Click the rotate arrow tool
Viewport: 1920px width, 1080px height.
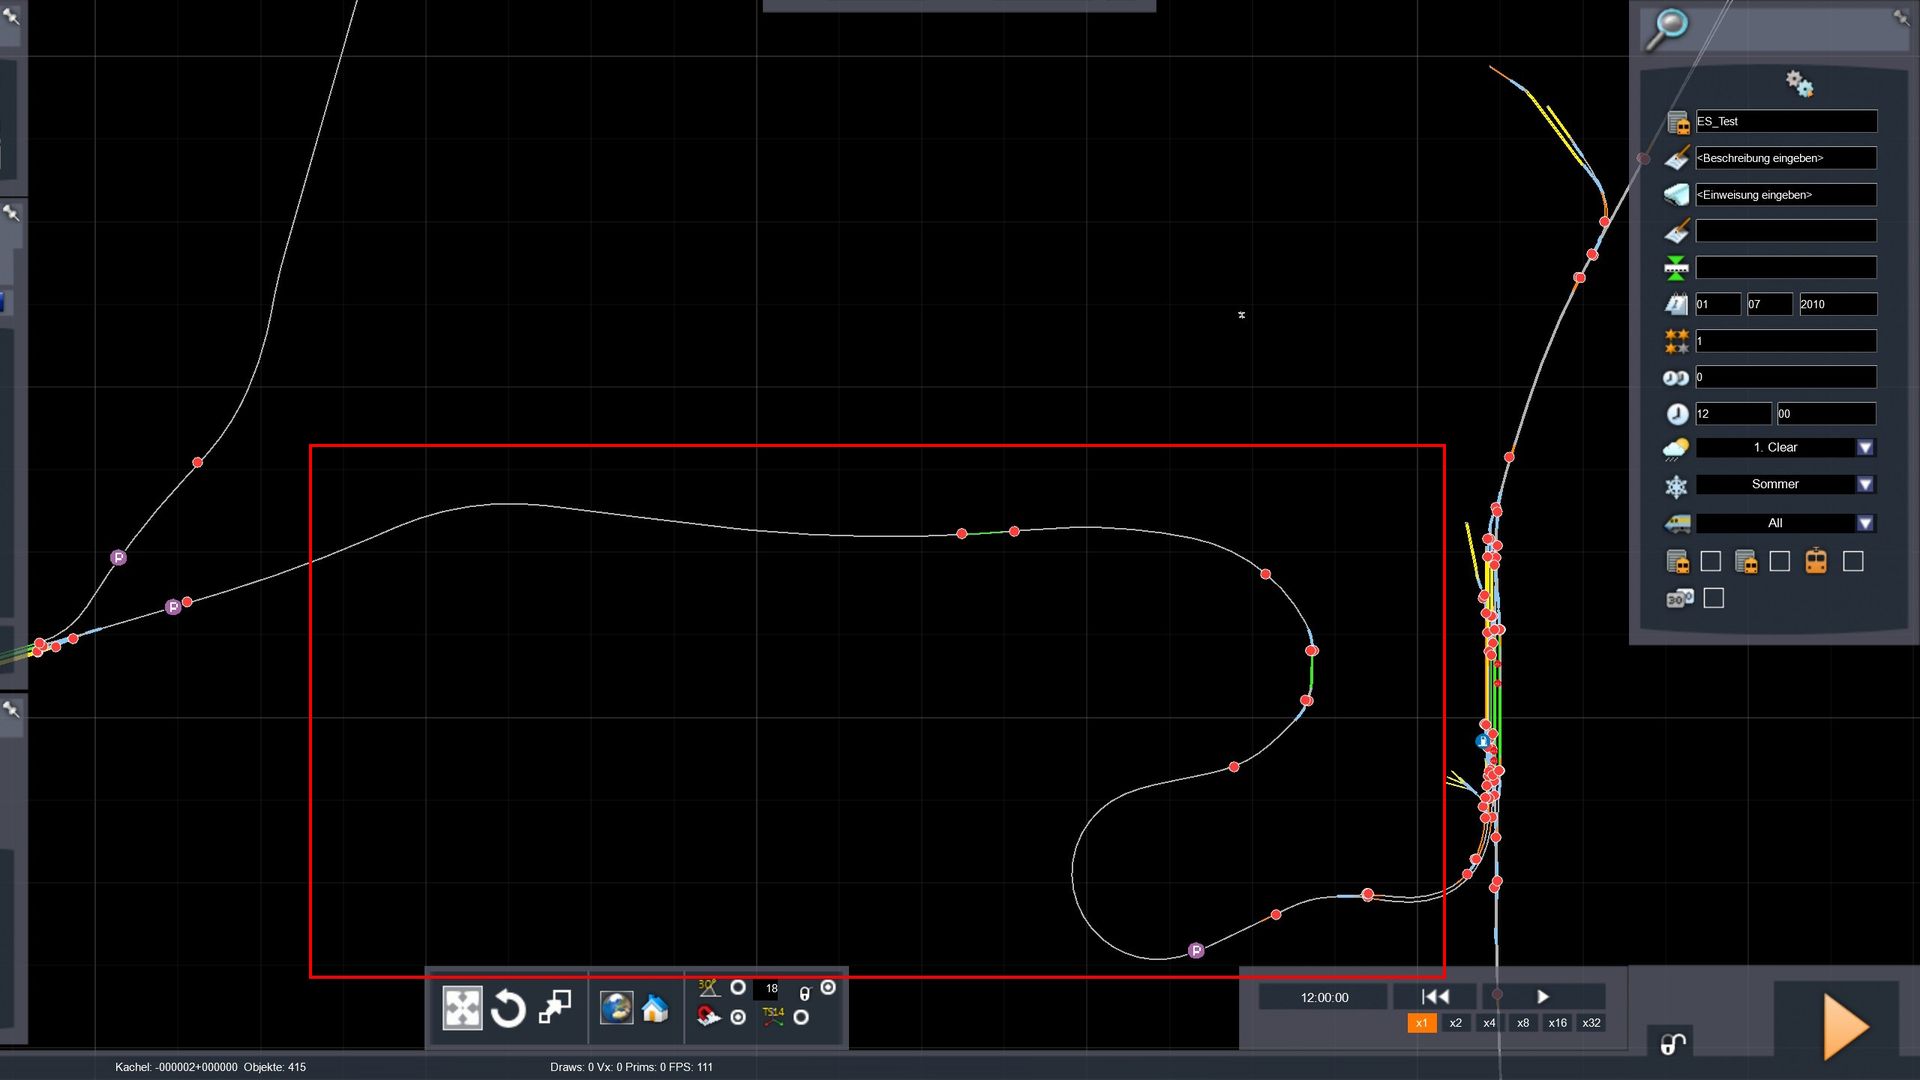coord(508,1008)
